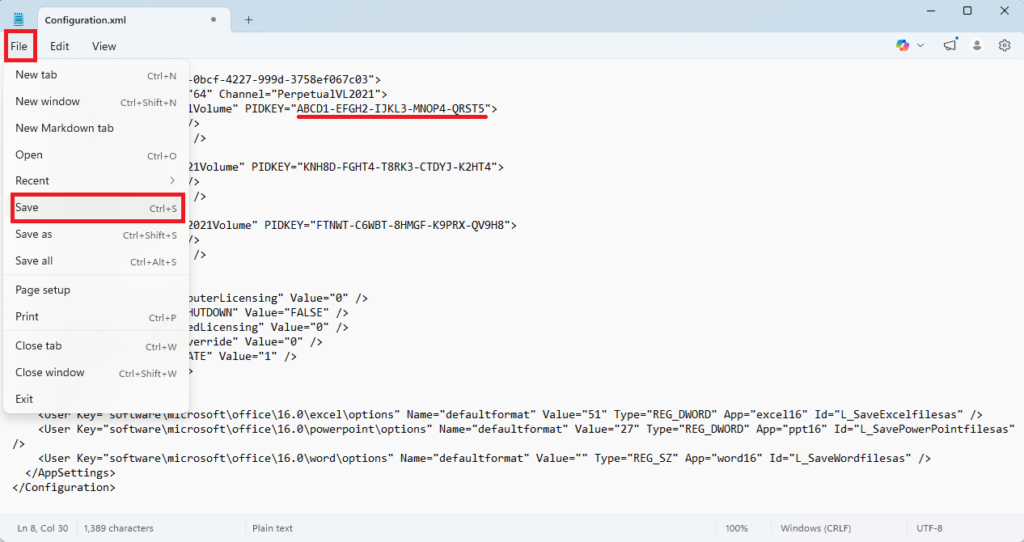This screenshot has height=542, width=1024.
Task: Select the Configuration.xml tab
Action: click(131, 20)
